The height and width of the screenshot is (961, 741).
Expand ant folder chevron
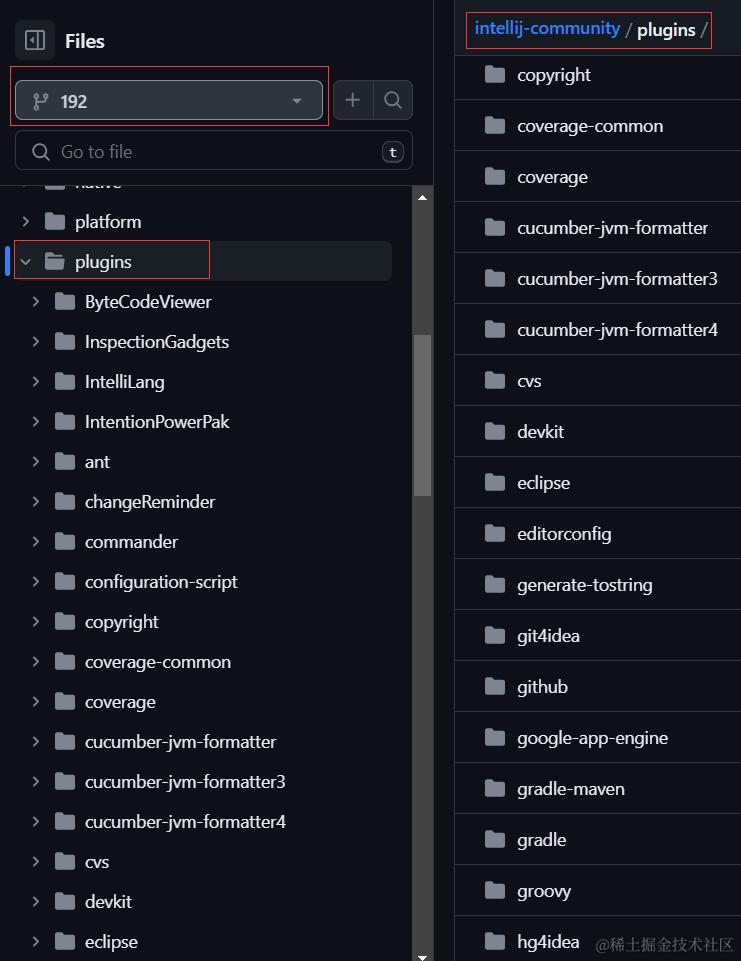tap(36, 462)
